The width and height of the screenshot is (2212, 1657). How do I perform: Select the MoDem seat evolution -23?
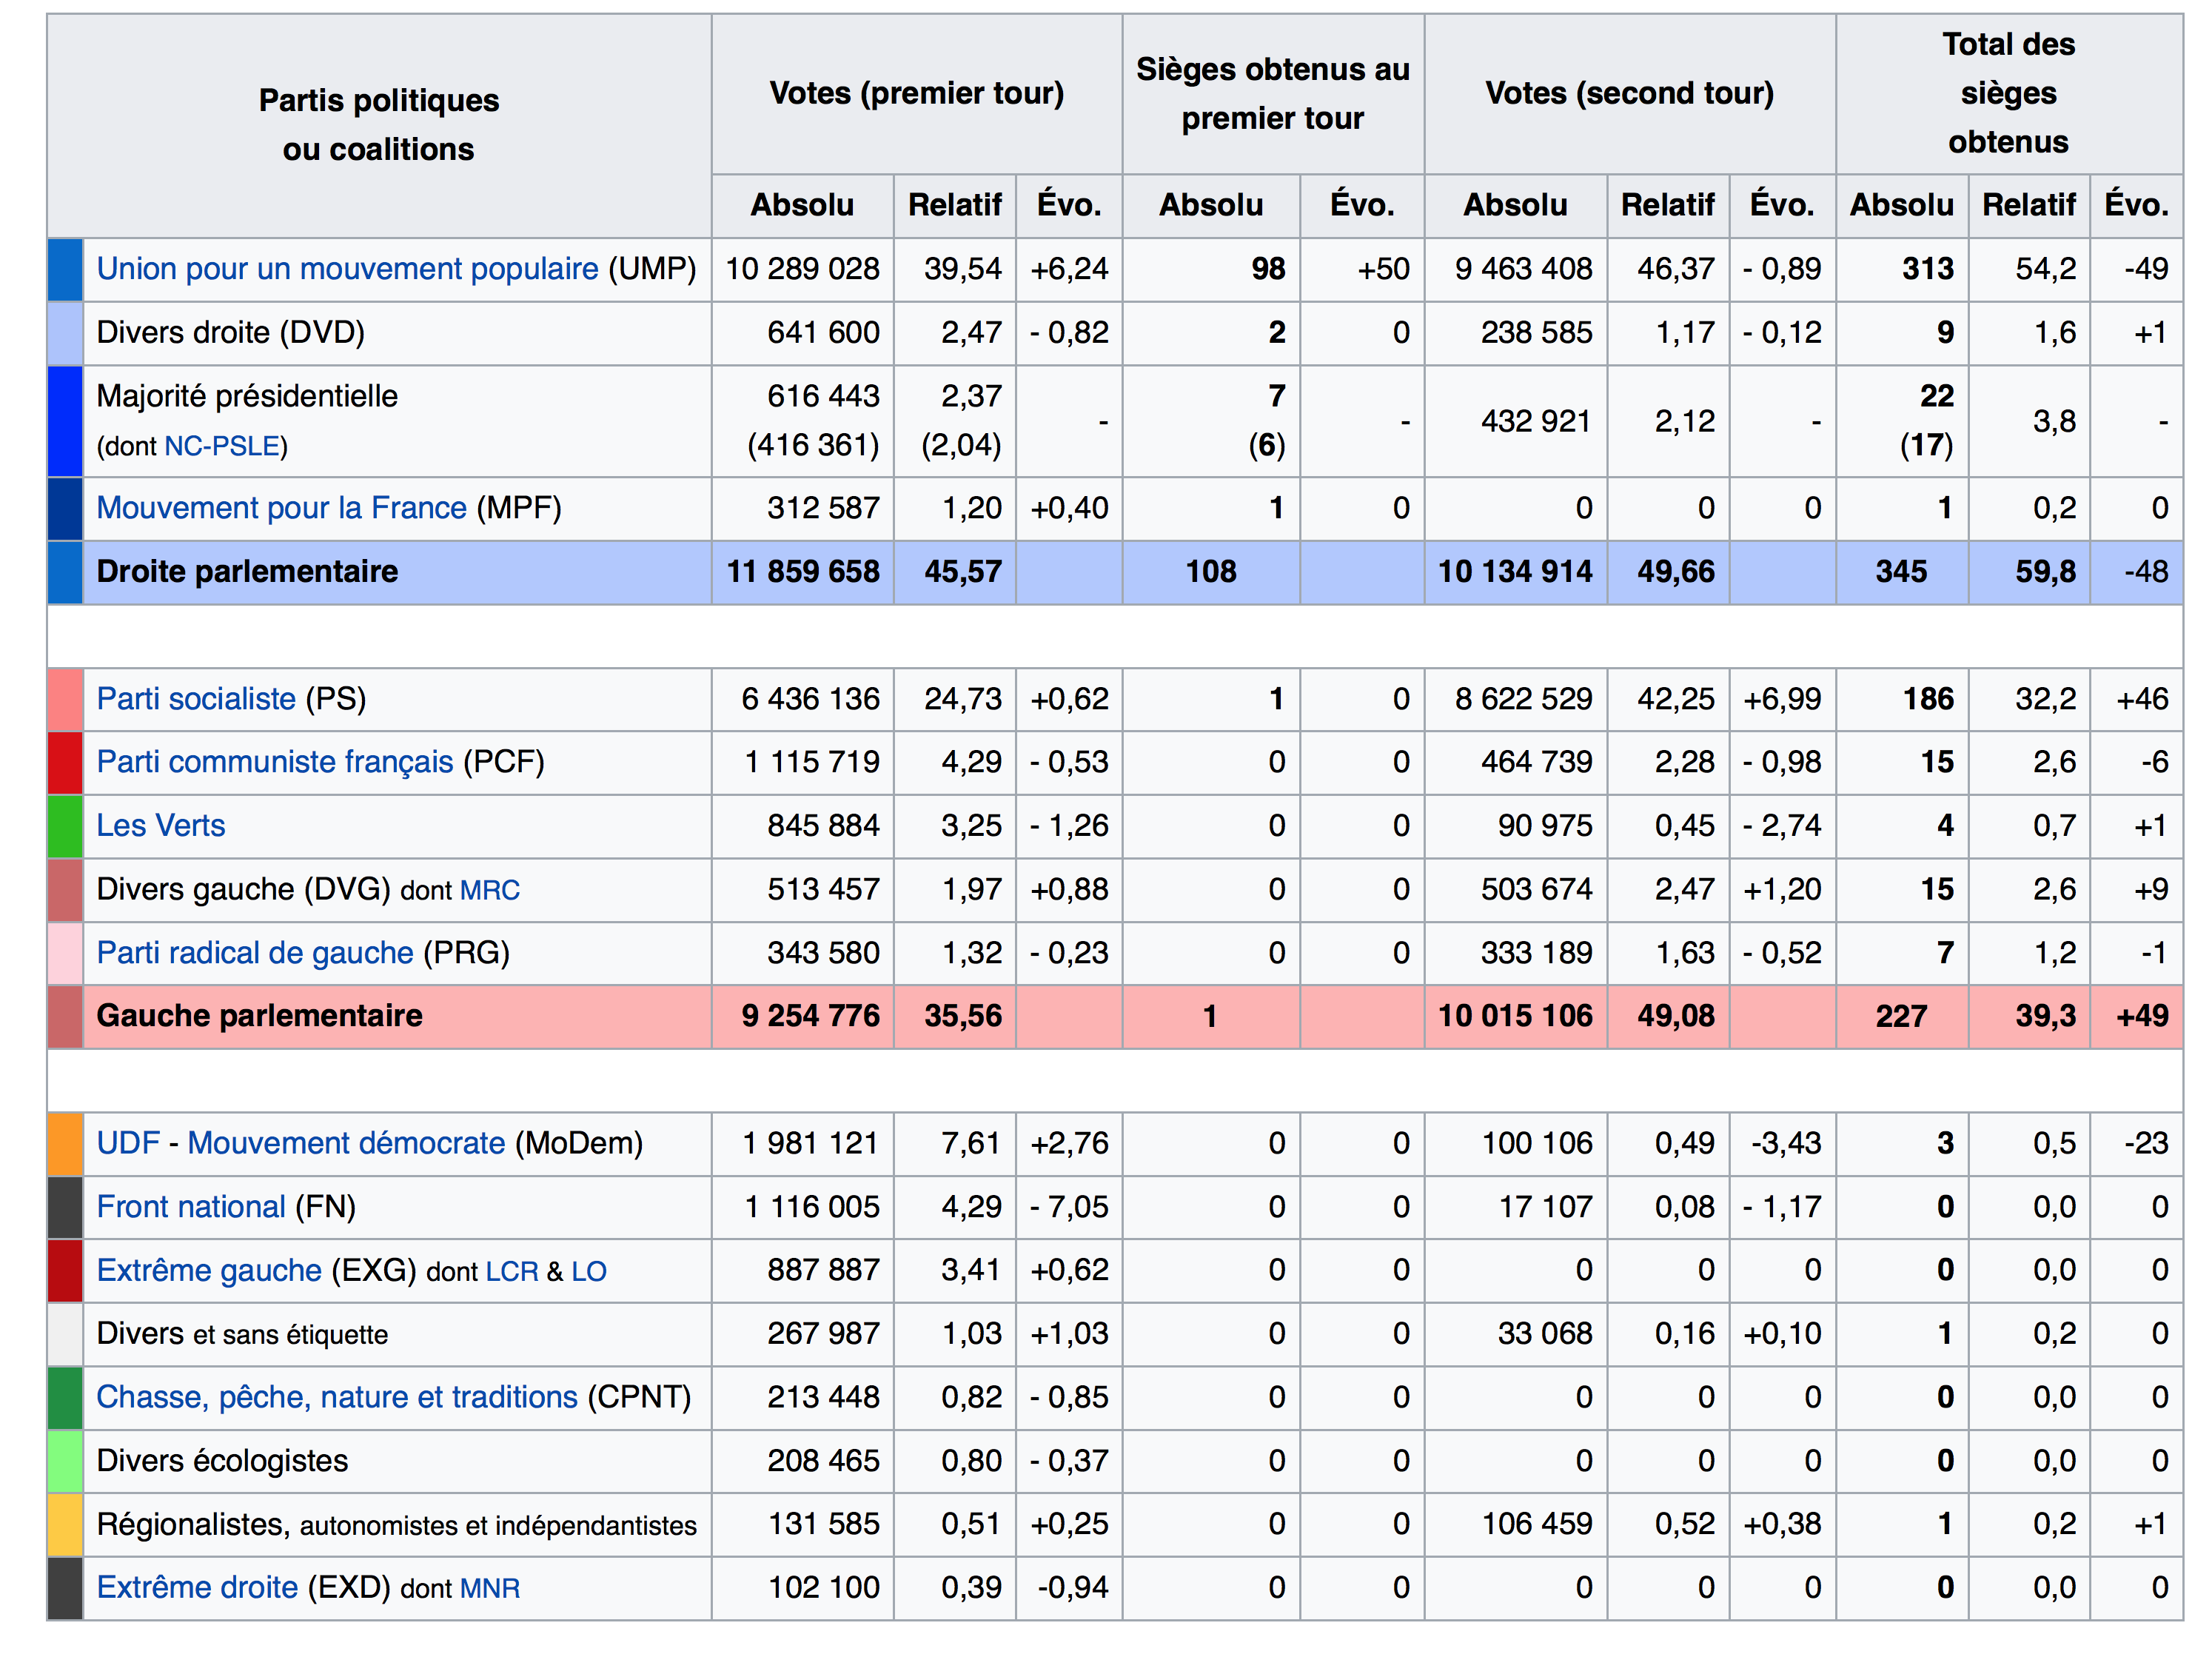(2146, 1143)
